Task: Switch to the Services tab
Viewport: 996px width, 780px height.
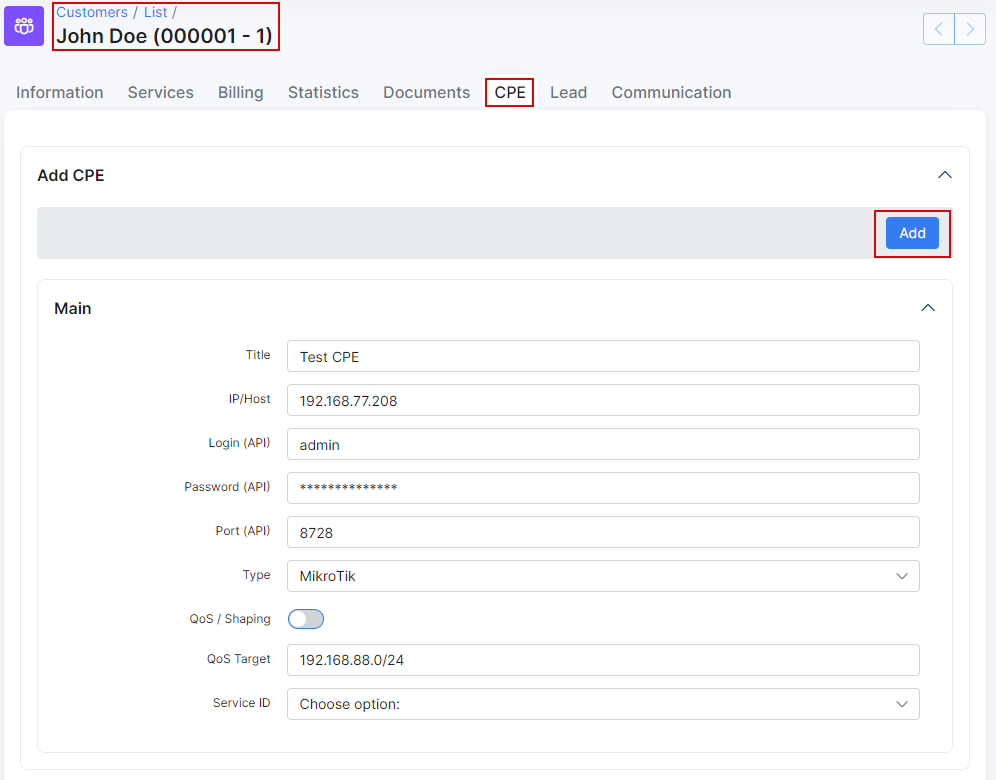Action: point(161,93)
